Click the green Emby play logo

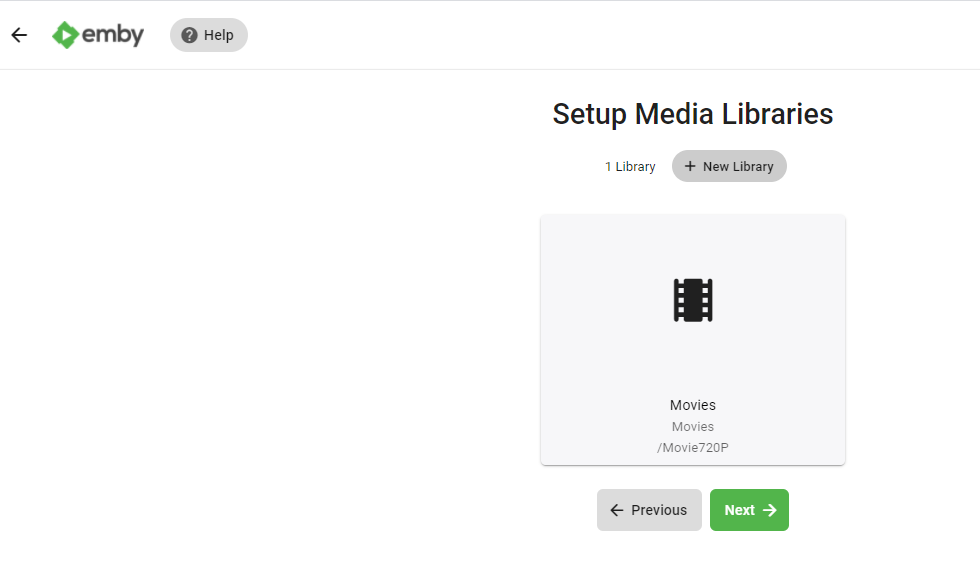(66, 35)
